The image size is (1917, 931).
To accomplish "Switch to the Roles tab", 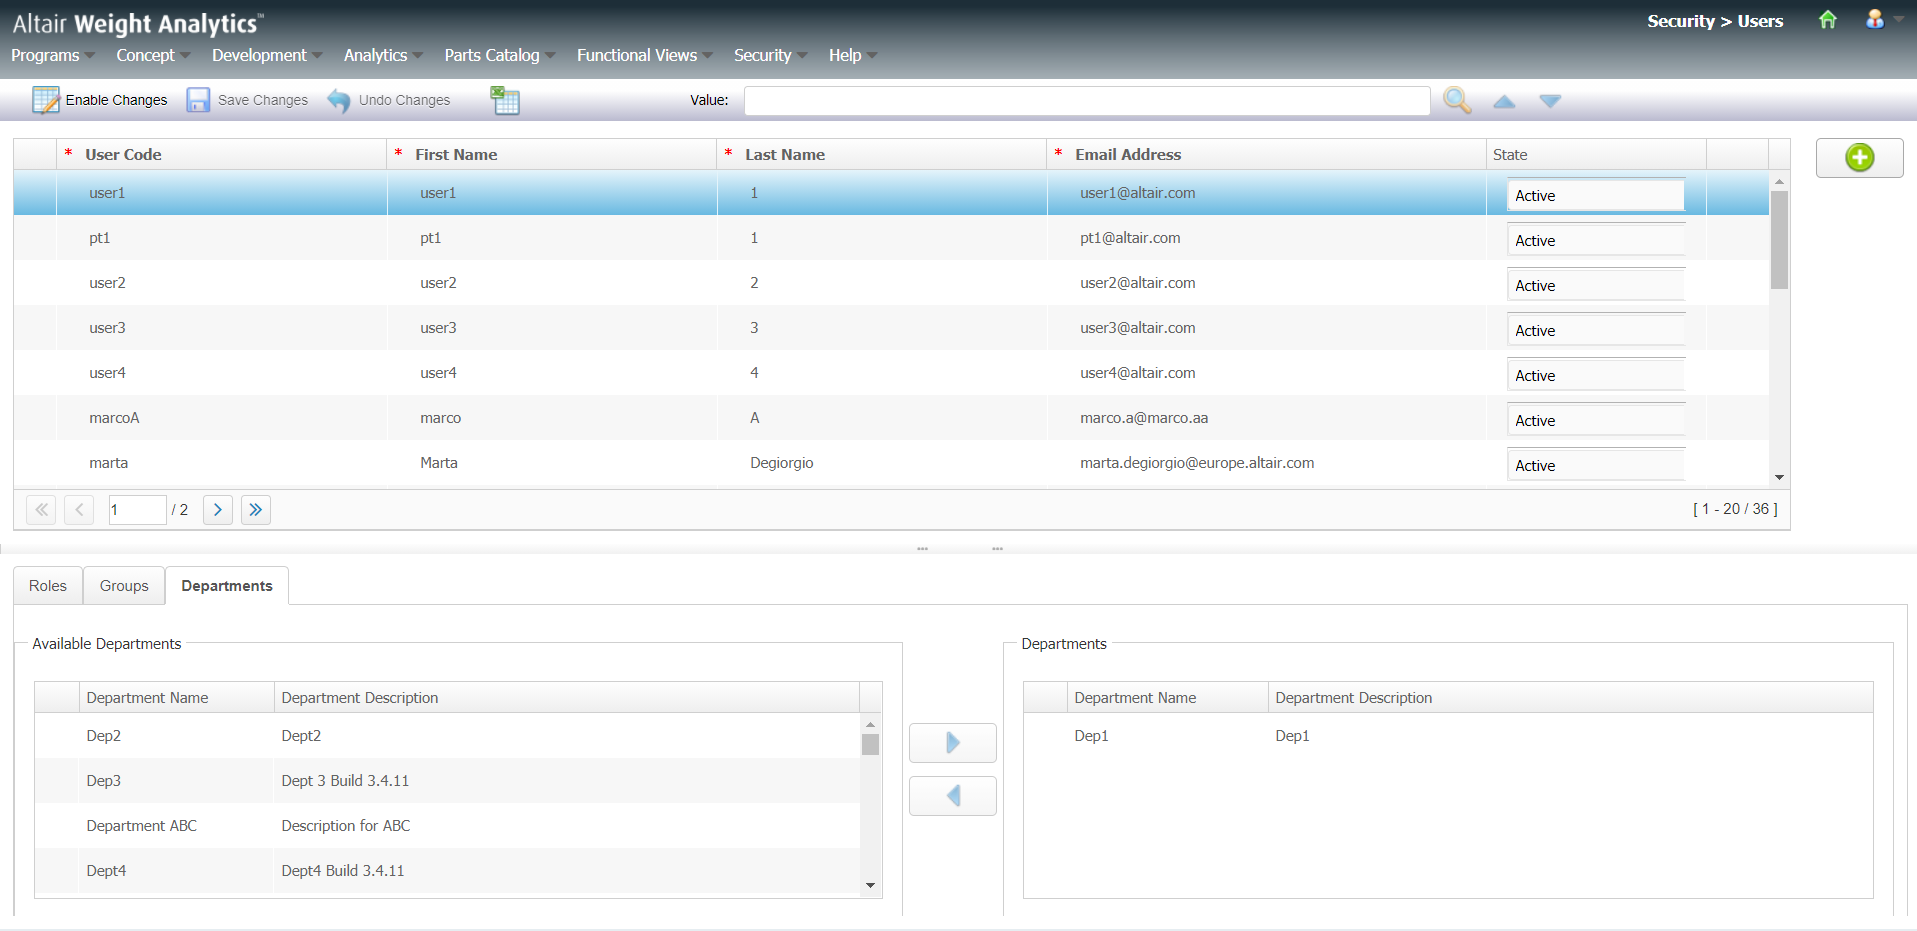I will coord(48,586).
